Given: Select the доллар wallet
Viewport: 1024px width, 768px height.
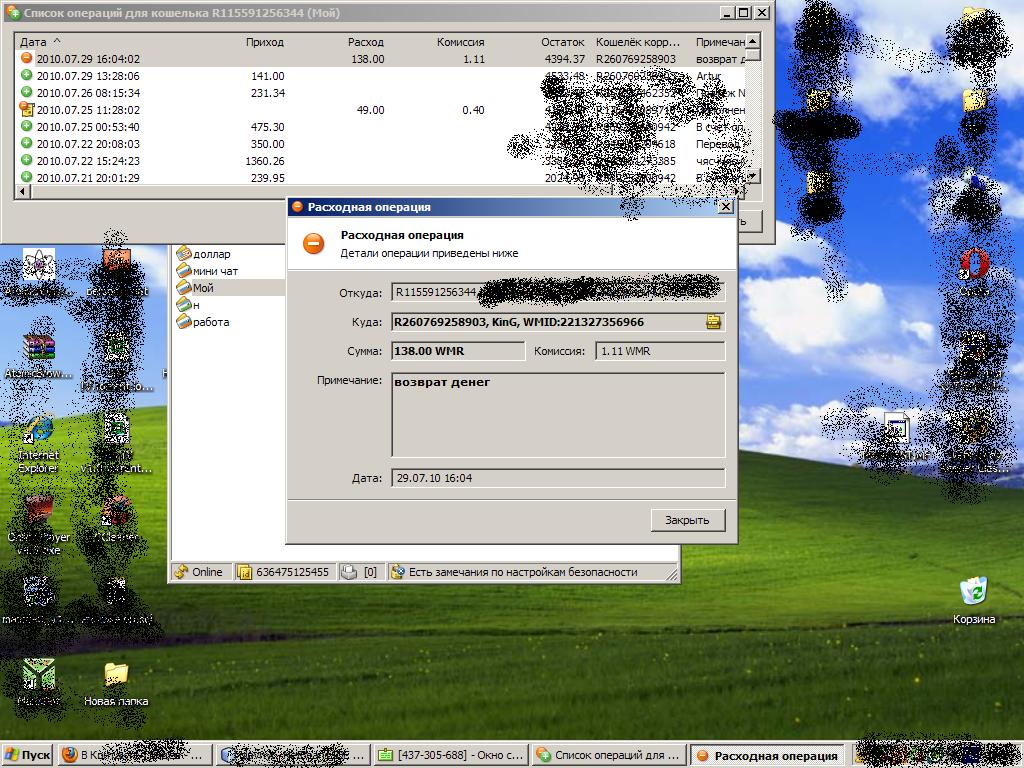Looking at the screenshot, I should [x=212, y=254].
